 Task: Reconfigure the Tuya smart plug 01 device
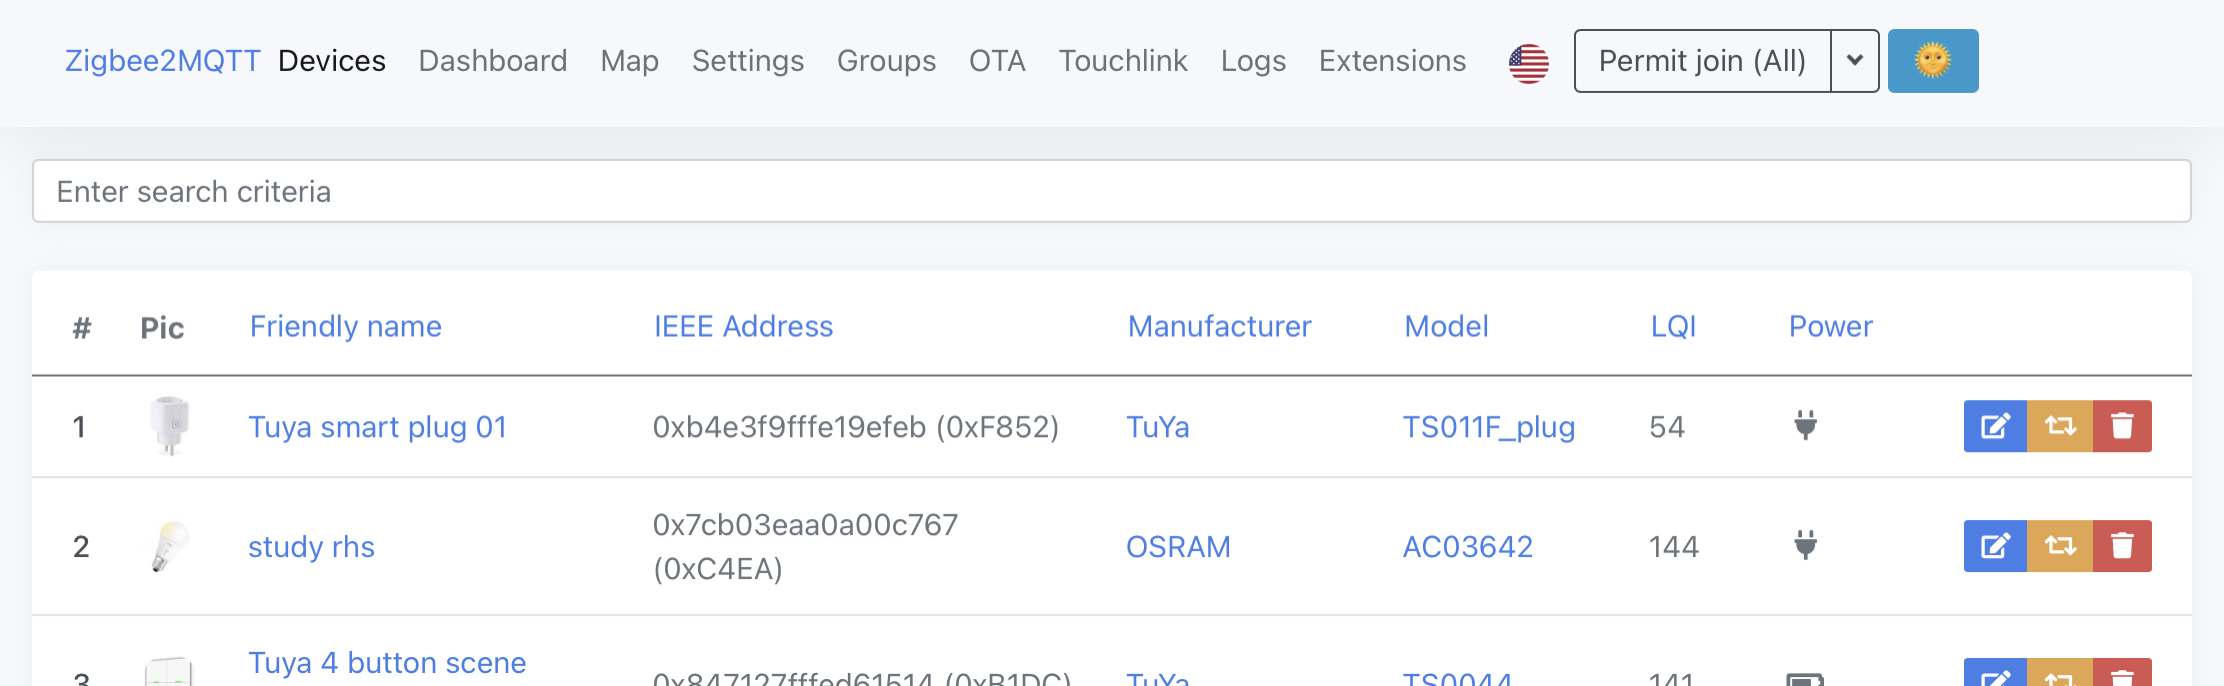(x=2060, y=426)
